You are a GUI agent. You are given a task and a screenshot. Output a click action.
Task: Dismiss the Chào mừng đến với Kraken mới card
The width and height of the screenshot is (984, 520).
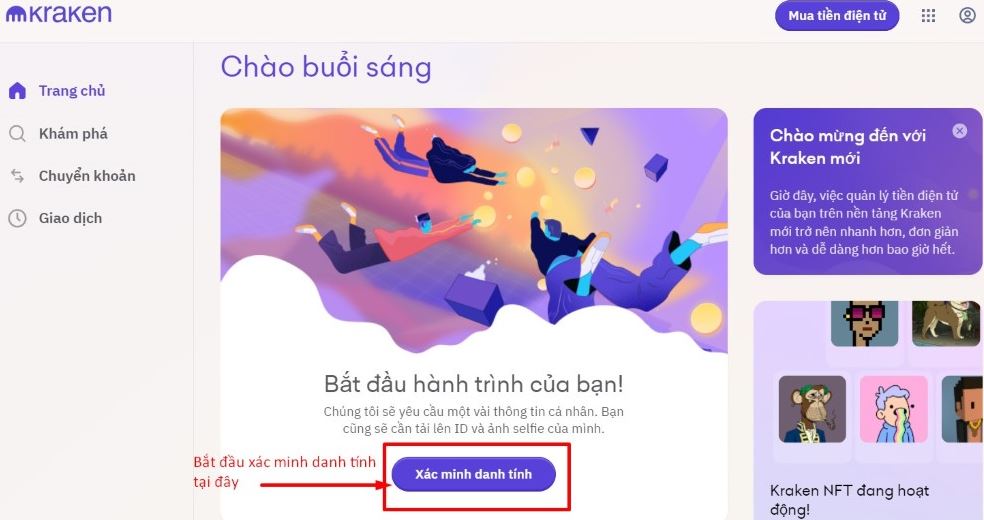[x=959, y=130]
